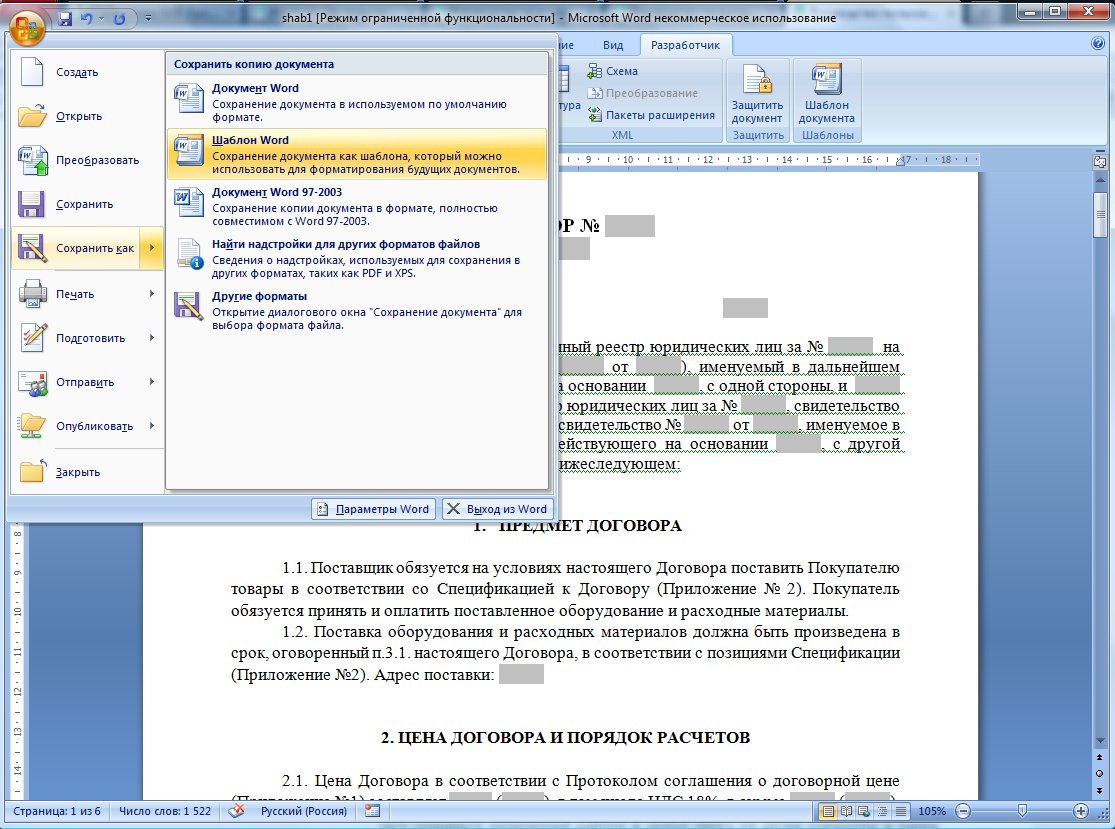
Task: Switch to Draft view button
Action: click(x=901, y=811)
